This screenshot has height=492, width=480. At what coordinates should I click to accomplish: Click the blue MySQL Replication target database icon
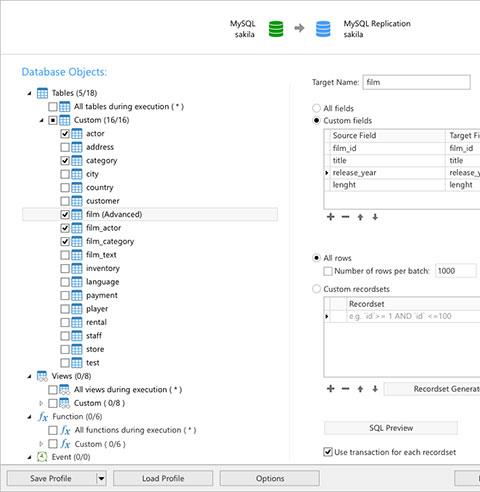(x=323, y=29)
